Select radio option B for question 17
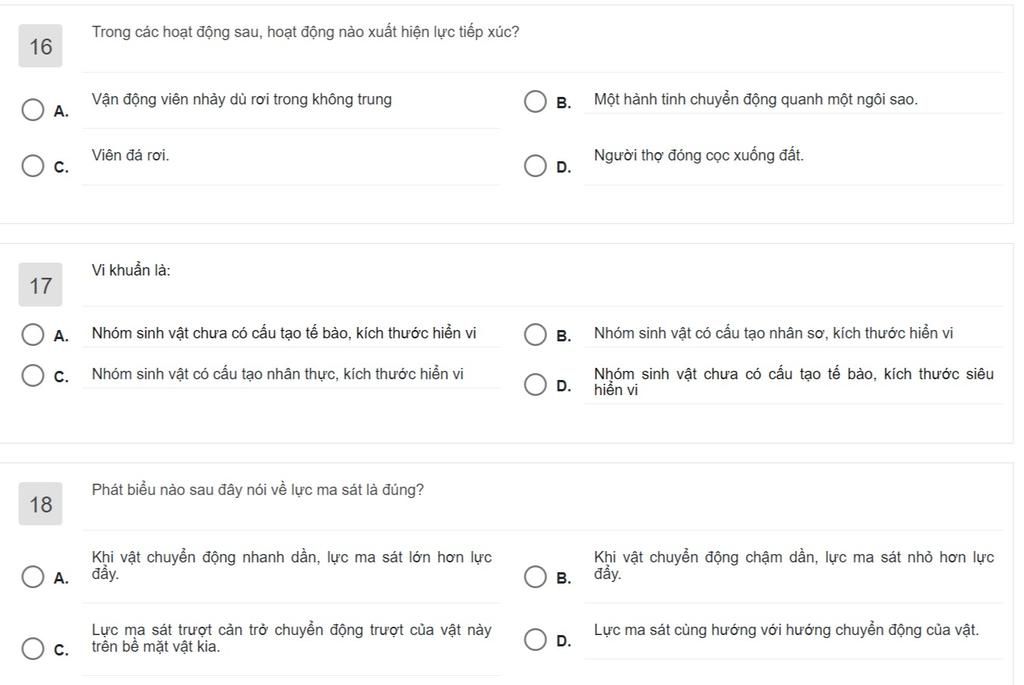The width and height of the screenshot is (1024, 685). (536, 334)
